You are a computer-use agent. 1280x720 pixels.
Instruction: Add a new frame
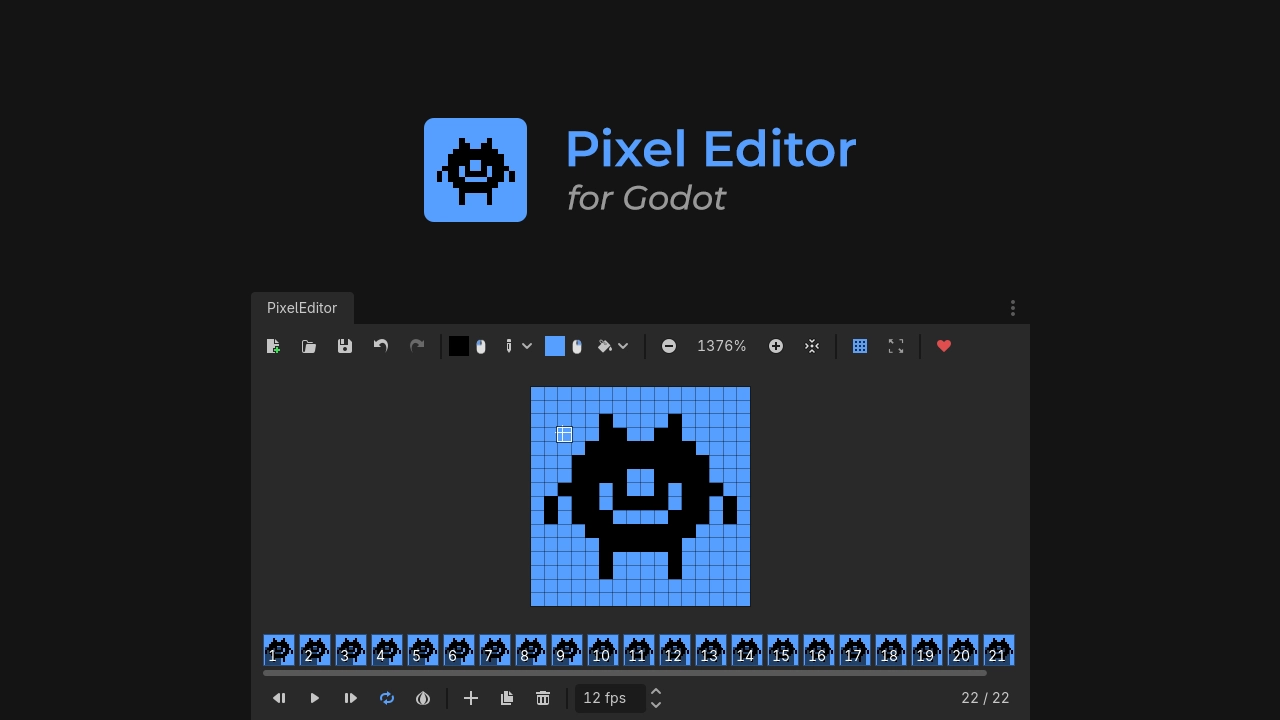point(471,698)
